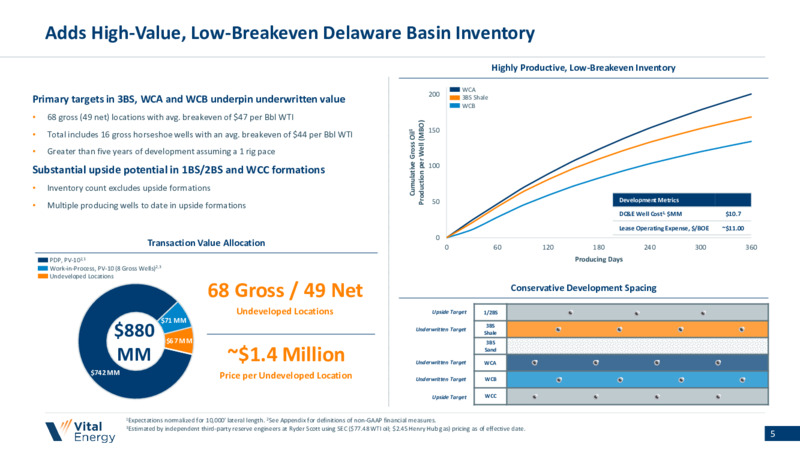Click 'Underwritten Target' label beside WCB

[x=441, y=380]
